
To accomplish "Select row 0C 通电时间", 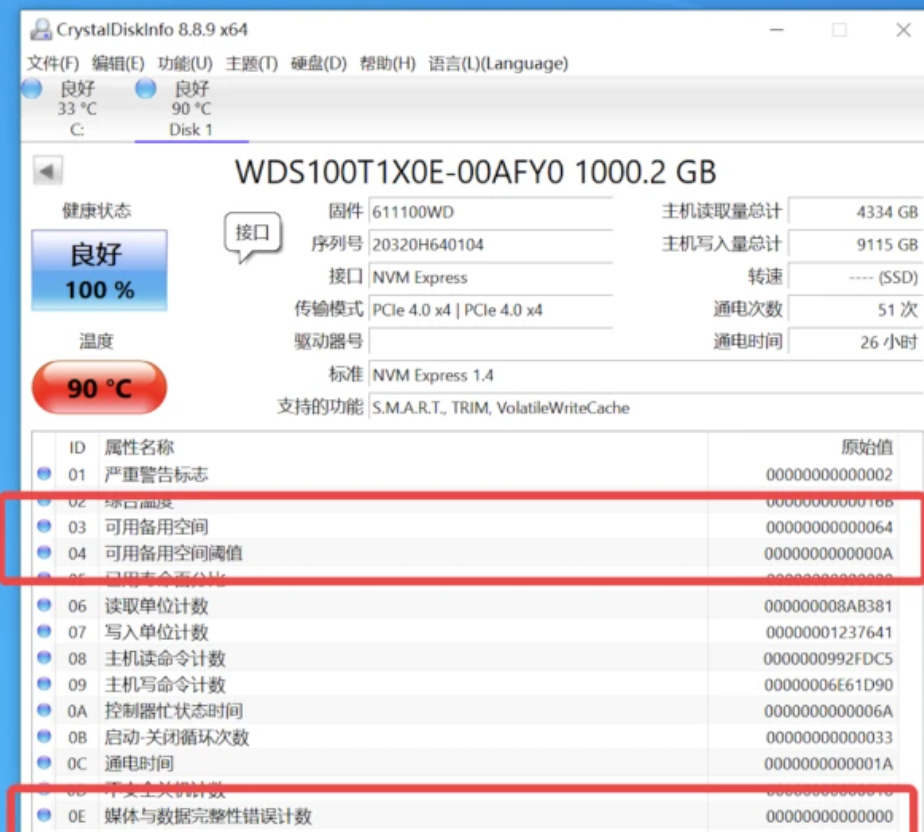I will [x=466, y=763].
